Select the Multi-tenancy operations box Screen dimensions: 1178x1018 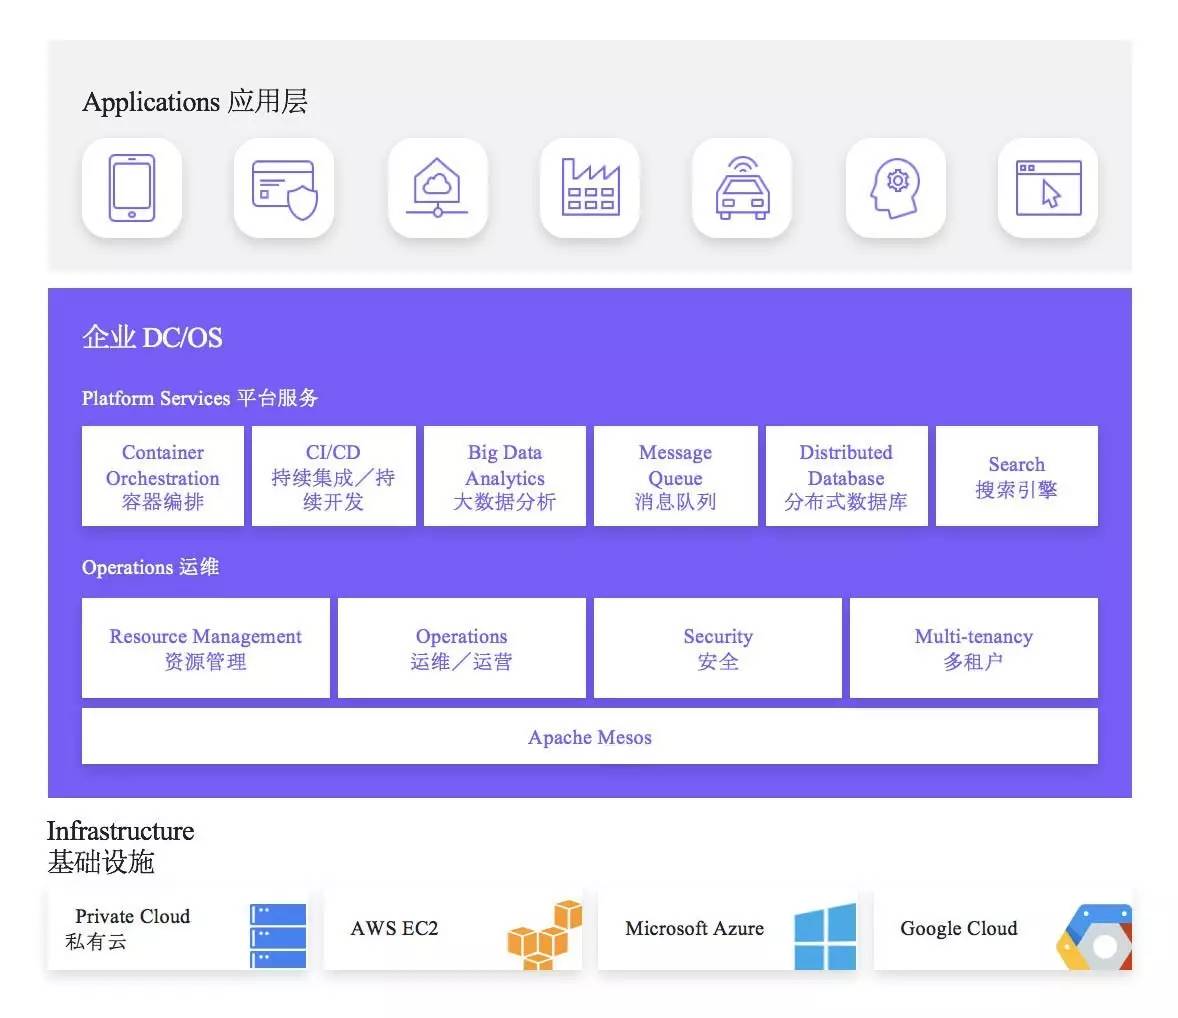pyautogui.click(x=973, y=648)
